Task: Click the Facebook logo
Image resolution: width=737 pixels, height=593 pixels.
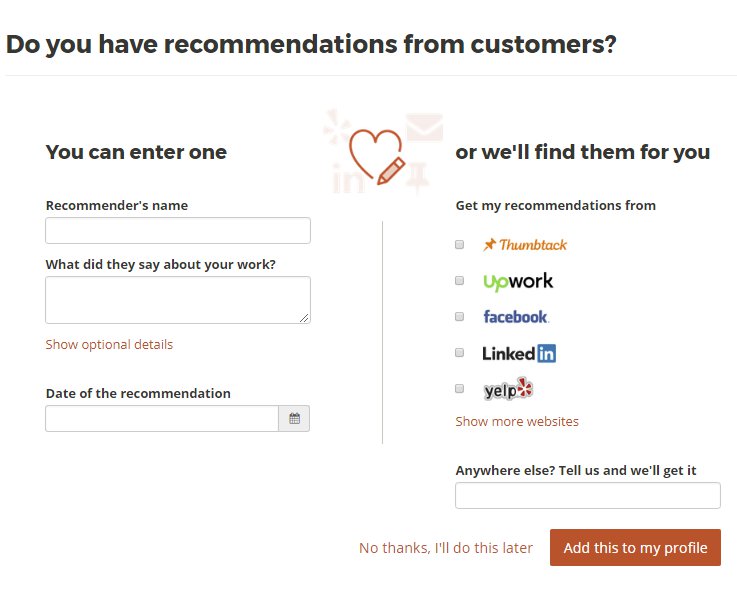Action: [515, 317]
